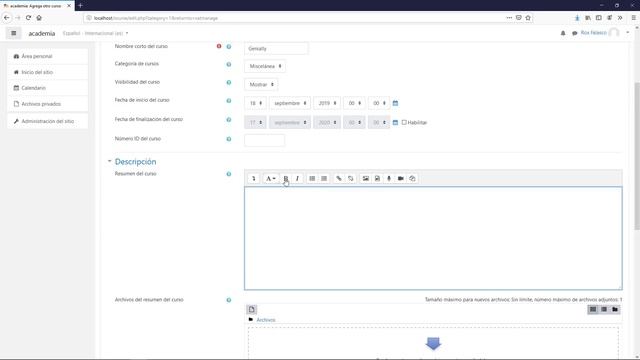The image size is (640, 360).
Task: Insert an ordered numbered list
Action: pyautogui.click(x=324, y=178)
